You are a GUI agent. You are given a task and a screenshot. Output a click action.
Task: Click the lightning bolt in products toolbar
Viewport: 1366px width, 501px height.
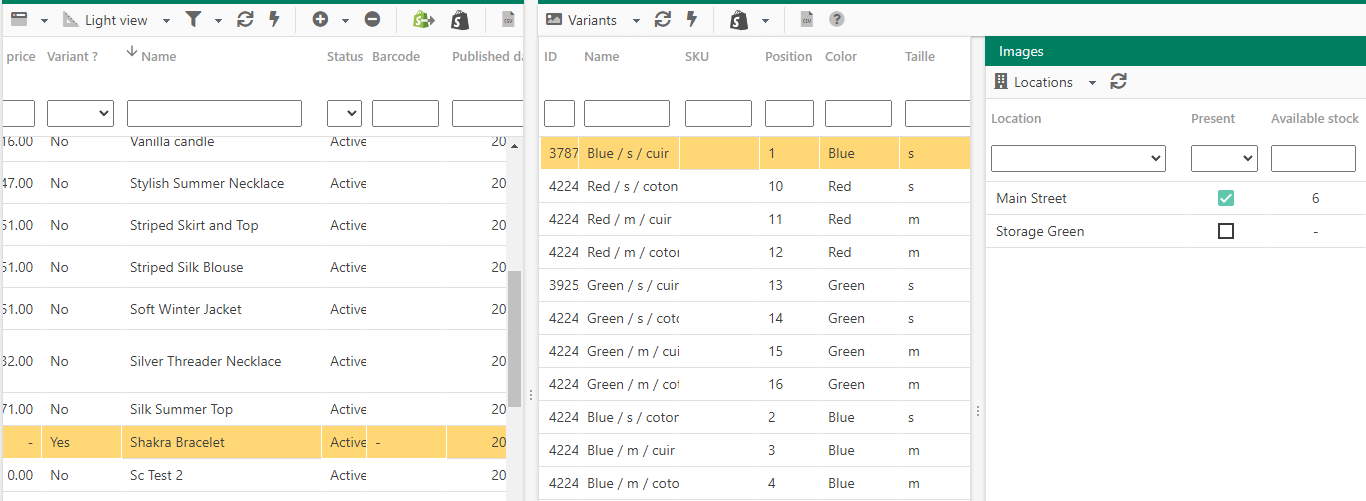273,20
